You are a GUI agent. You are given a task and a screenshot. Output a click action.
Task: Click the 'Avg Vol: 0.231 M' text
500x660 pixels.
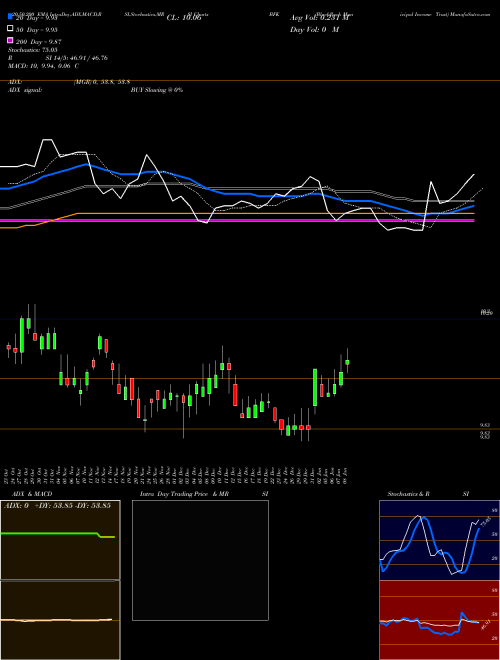click(x=319, y=18)
